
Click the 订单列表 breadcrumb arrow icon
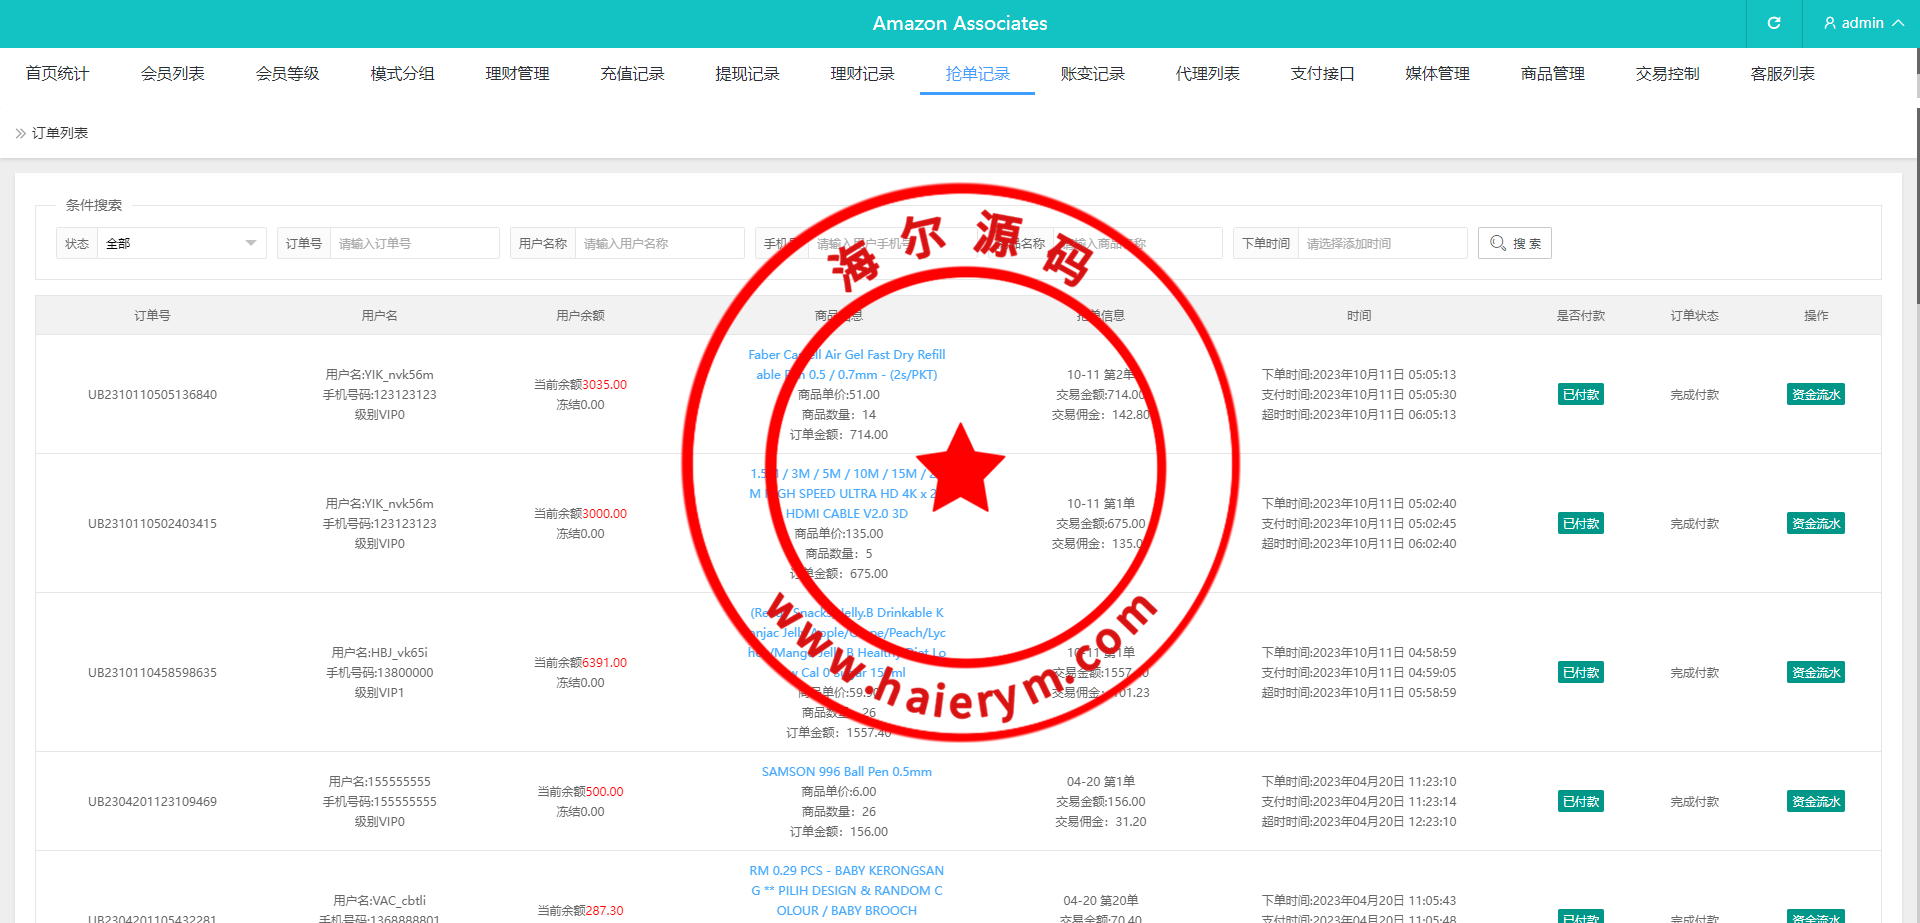[21, 133]
